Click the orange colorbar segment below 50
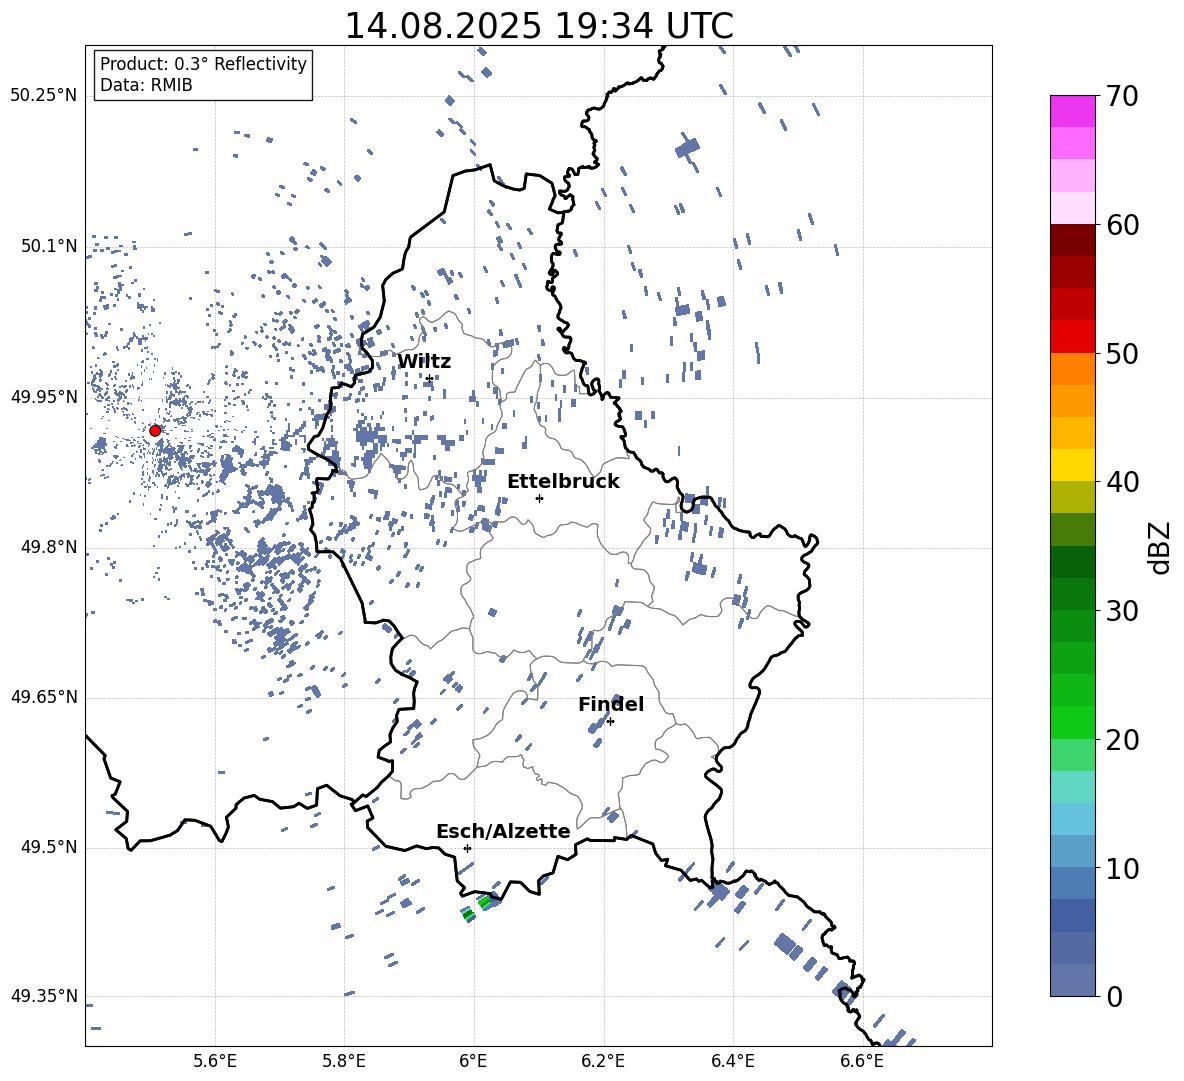Viewport: 1184px width, 1081px height. pyautogui.click(x=1072, y=368)
